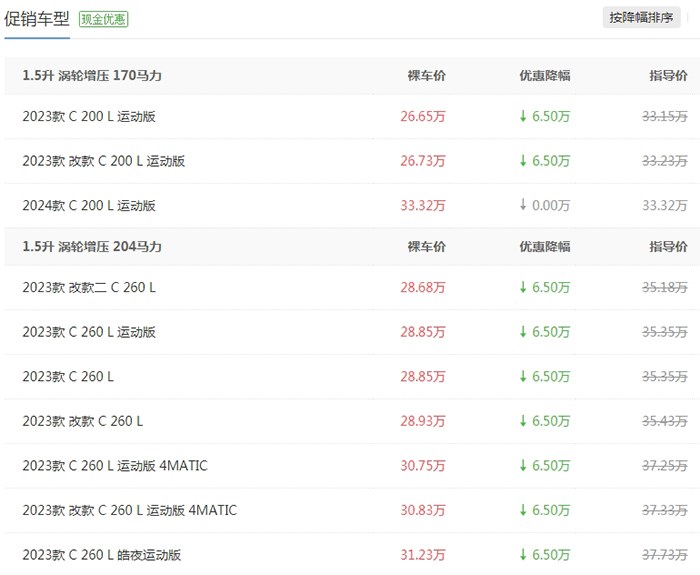This screenshot has height=575, width=700.
Task: Click green discount arrow in 30.75万 row
Action: [x=522, y=466]
